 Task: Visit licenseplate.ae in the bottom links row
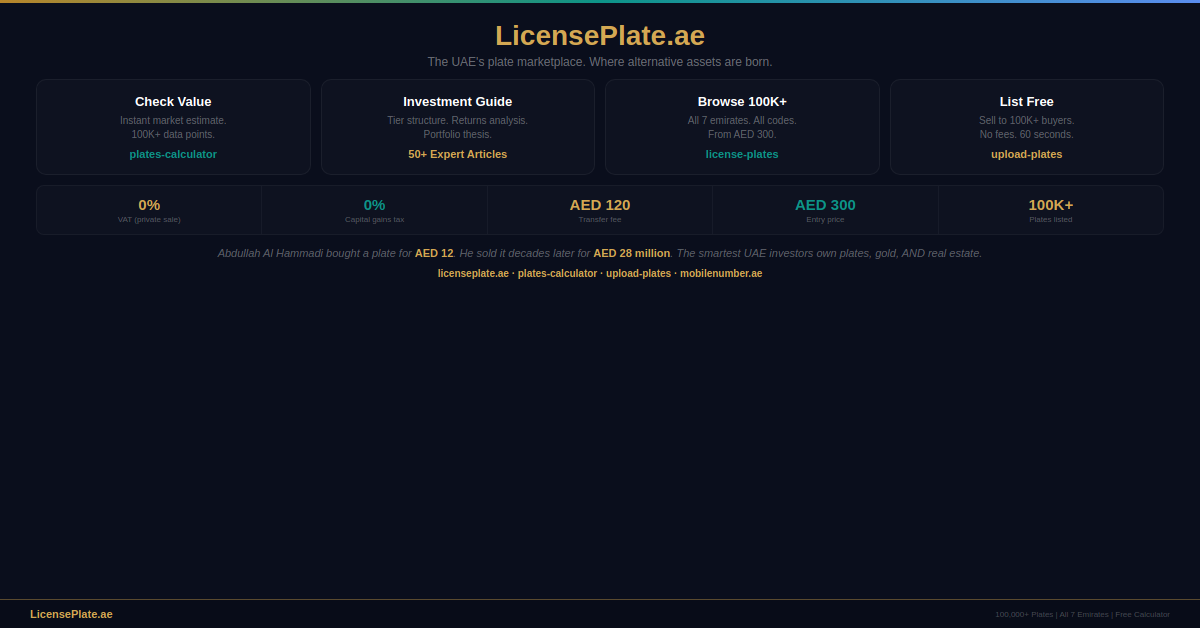point(473,274)
